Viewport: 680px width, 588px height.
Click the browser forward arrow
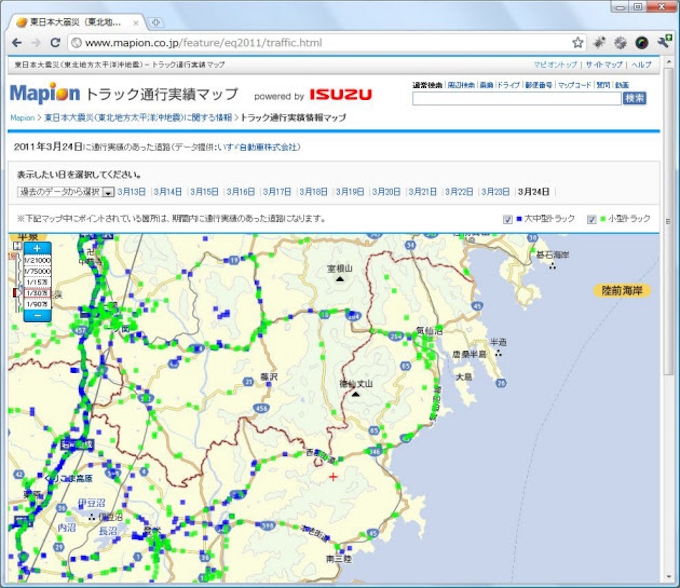(36, 42)
